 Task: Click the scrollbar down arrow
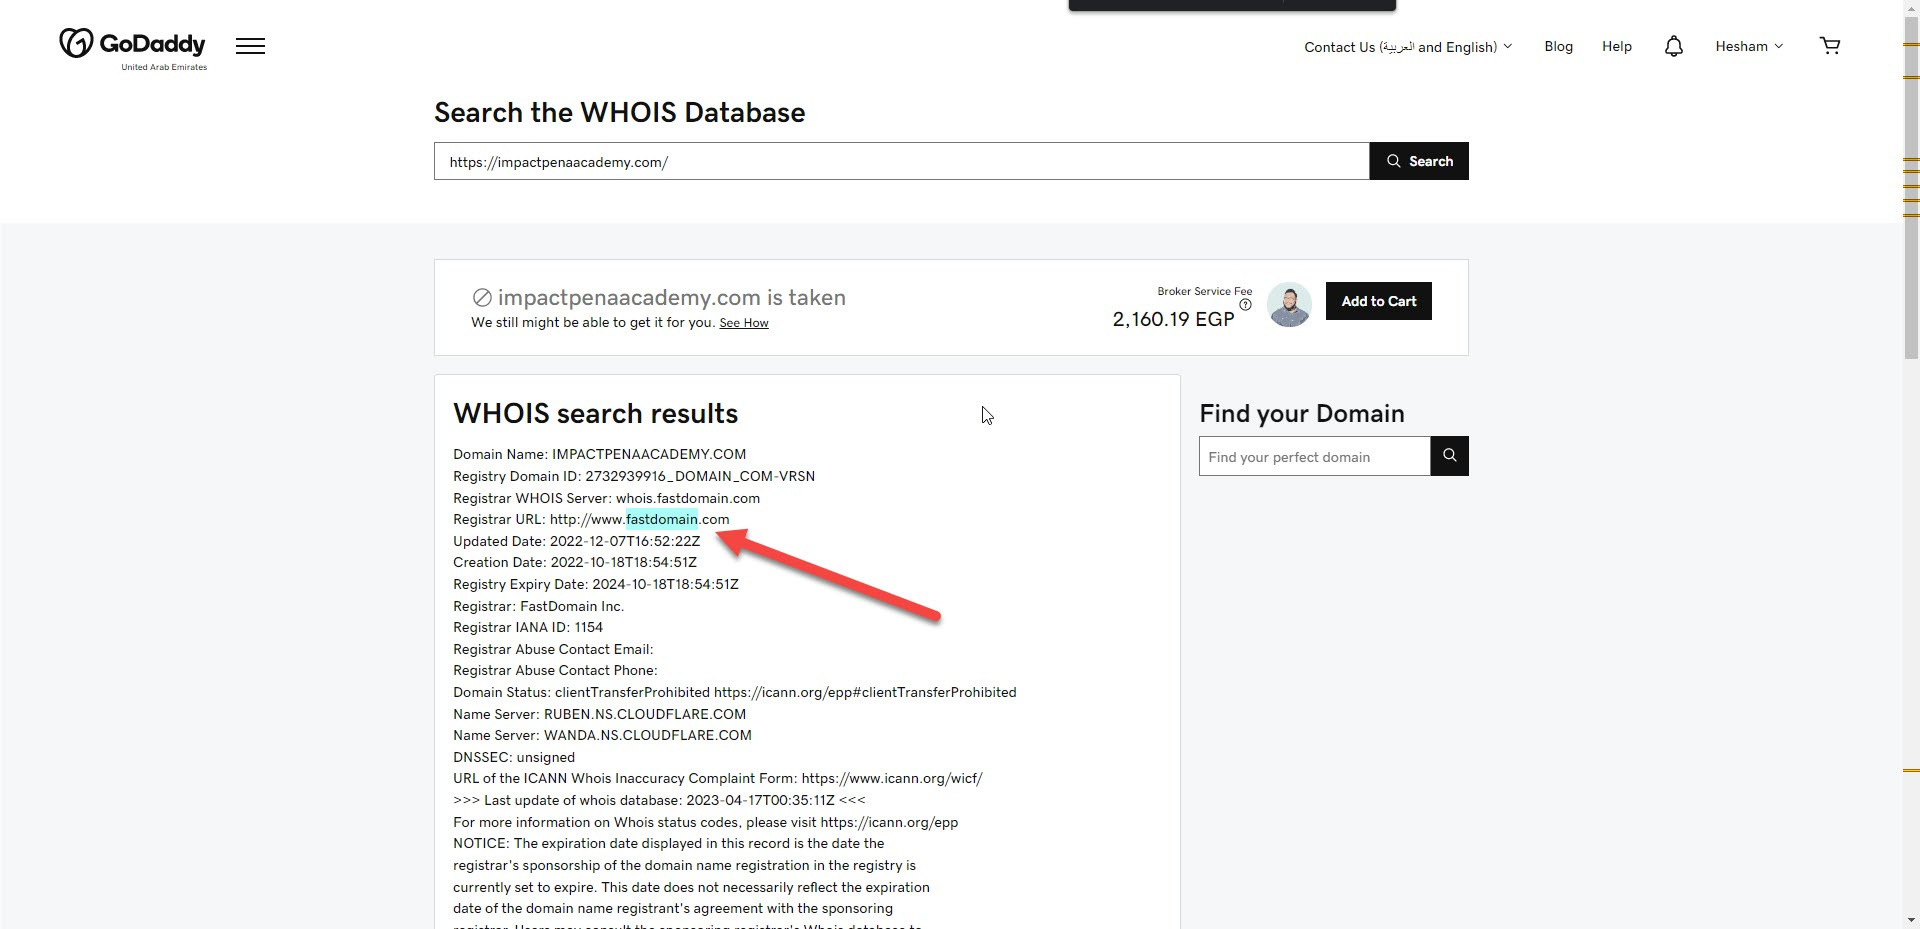(x=1911, y=919)
